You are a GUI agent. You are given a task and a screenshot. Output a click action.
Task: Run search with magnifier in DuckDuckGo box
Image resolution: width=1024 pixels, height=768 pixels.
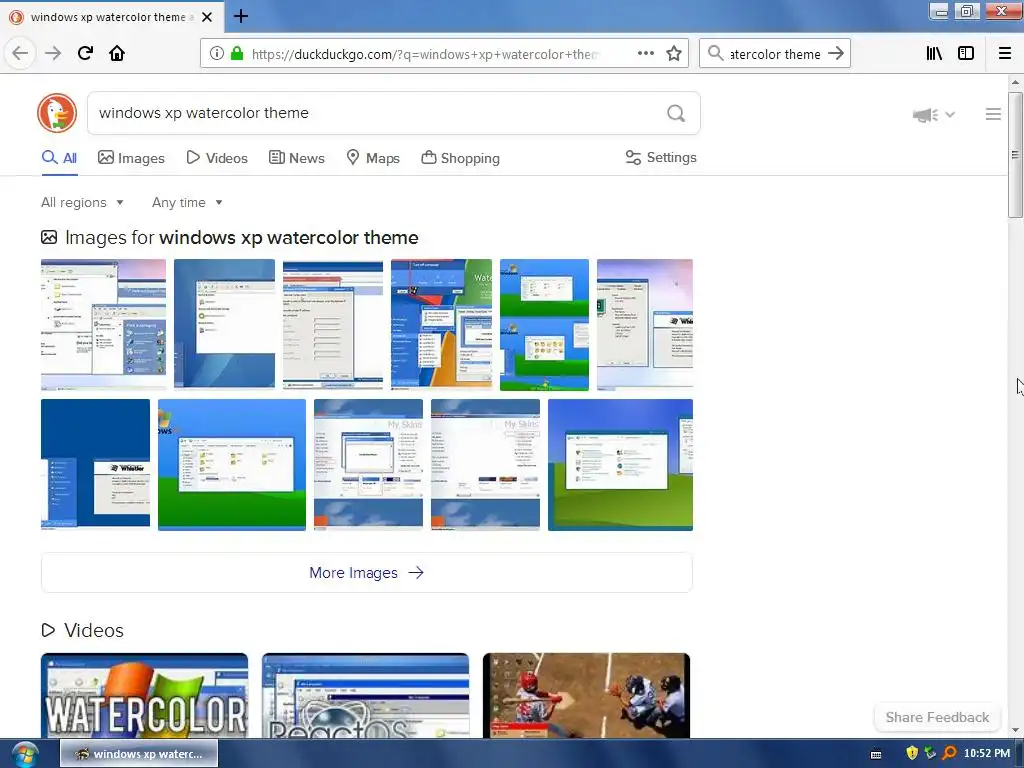pyautogui.click(x=676, y=114)
